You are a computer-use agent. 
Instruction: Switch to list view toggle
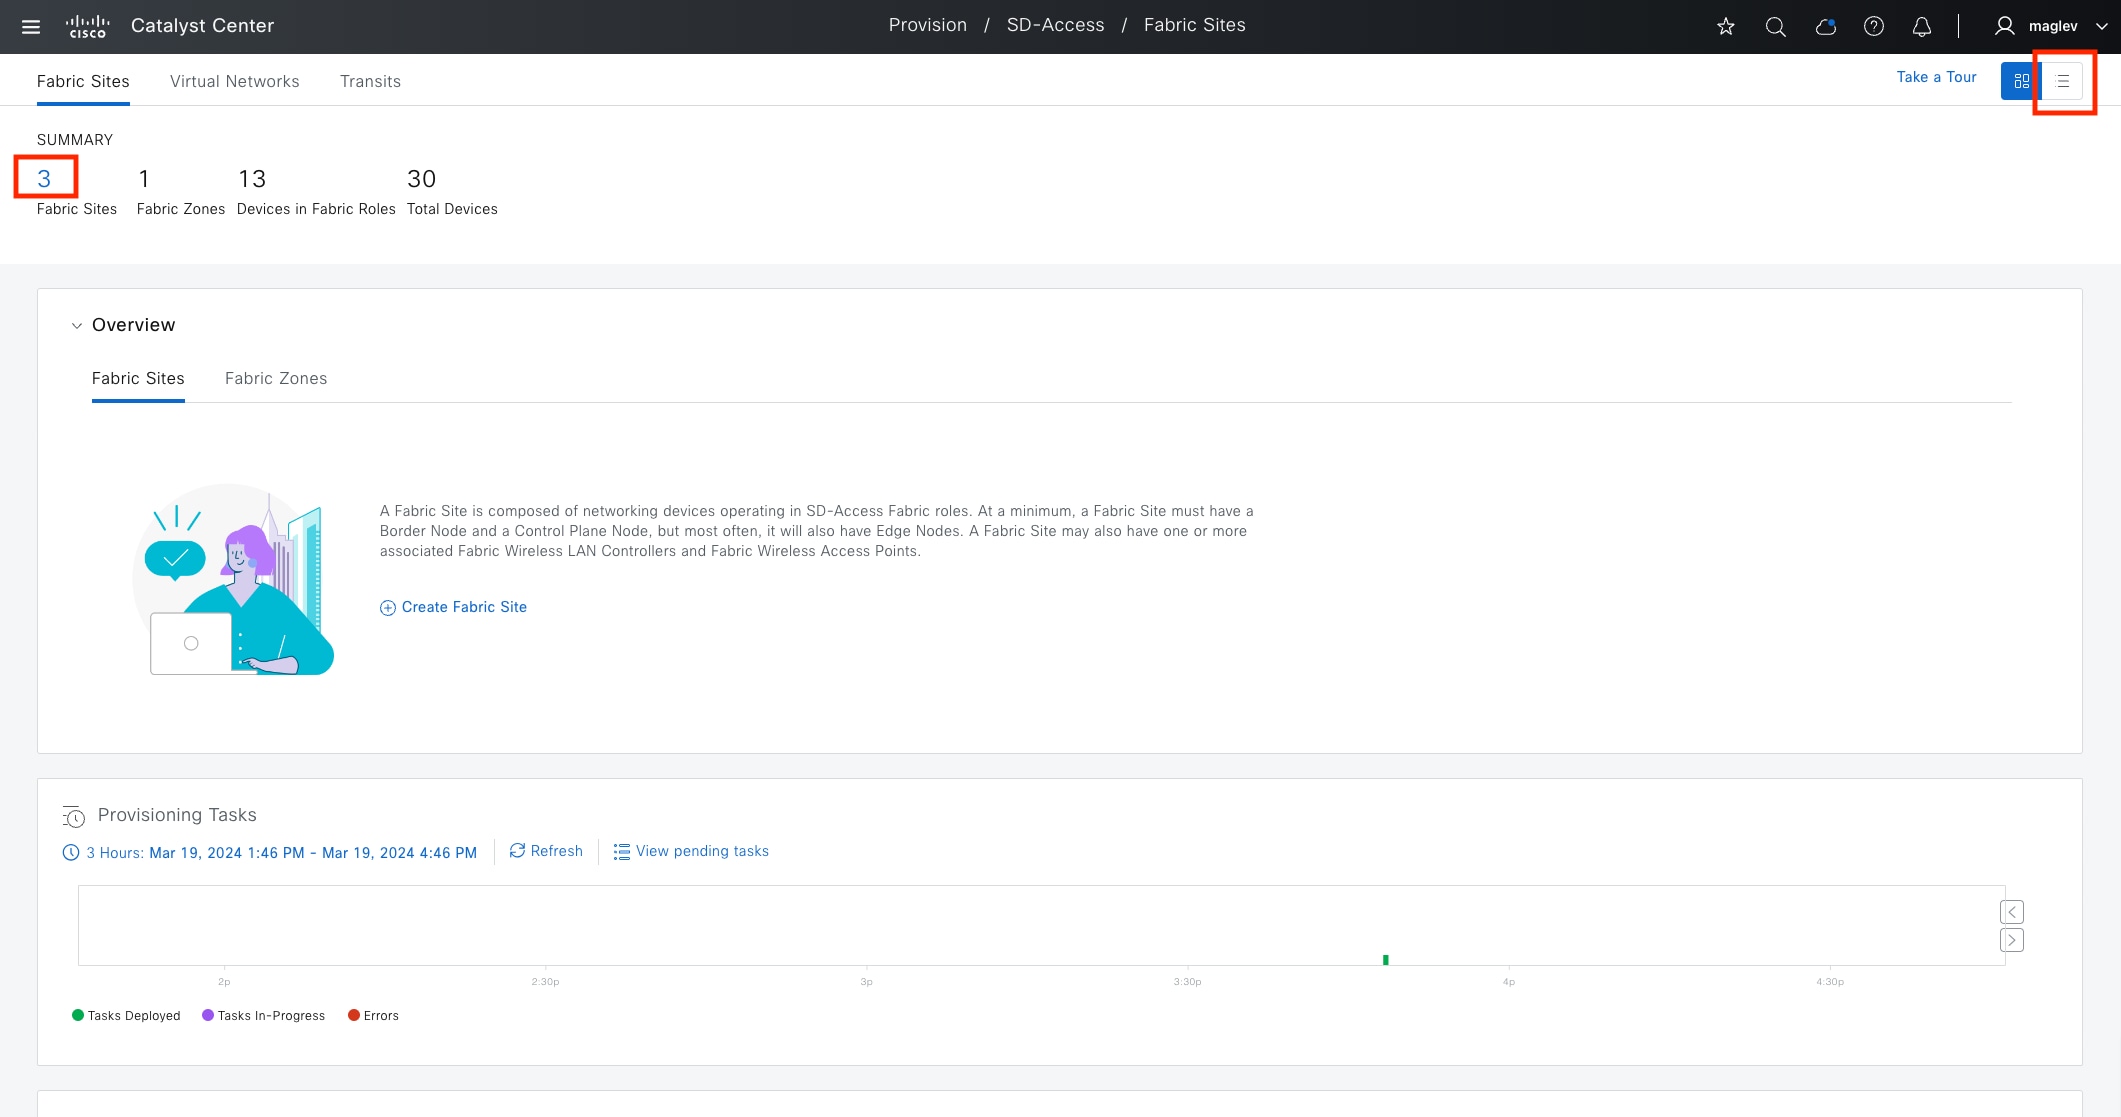(x=2063, y=82)
